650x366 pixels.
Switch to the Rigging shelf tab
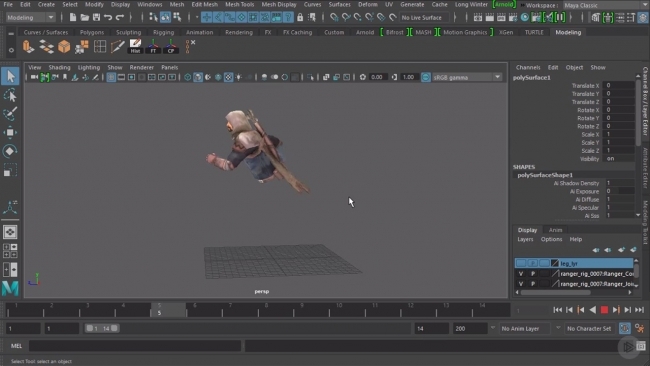(x=163, y=32)
